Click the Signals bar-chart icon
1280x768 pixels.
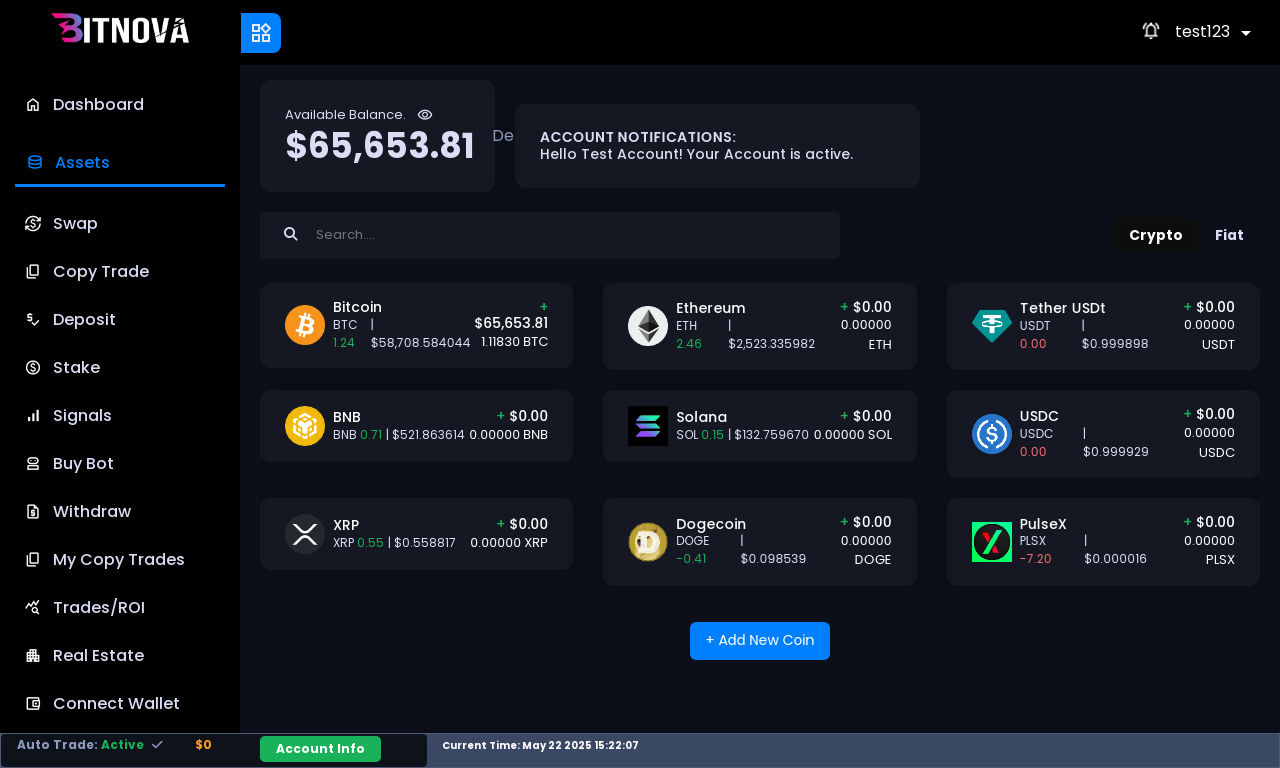[x=33, y=416]
